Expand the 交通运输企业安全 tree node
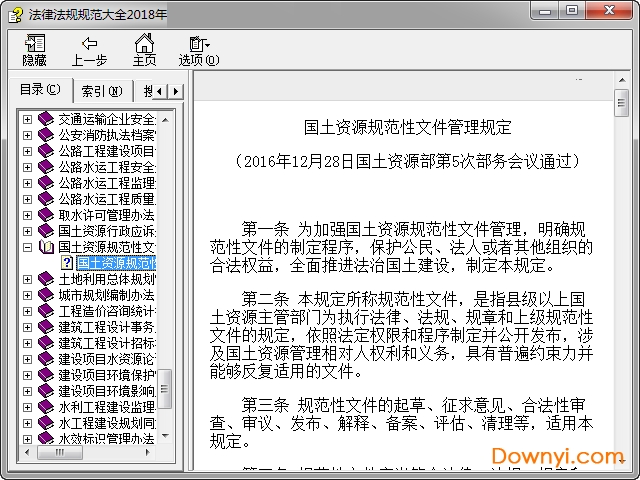The image size is (640, 480). tap(27, 119)
